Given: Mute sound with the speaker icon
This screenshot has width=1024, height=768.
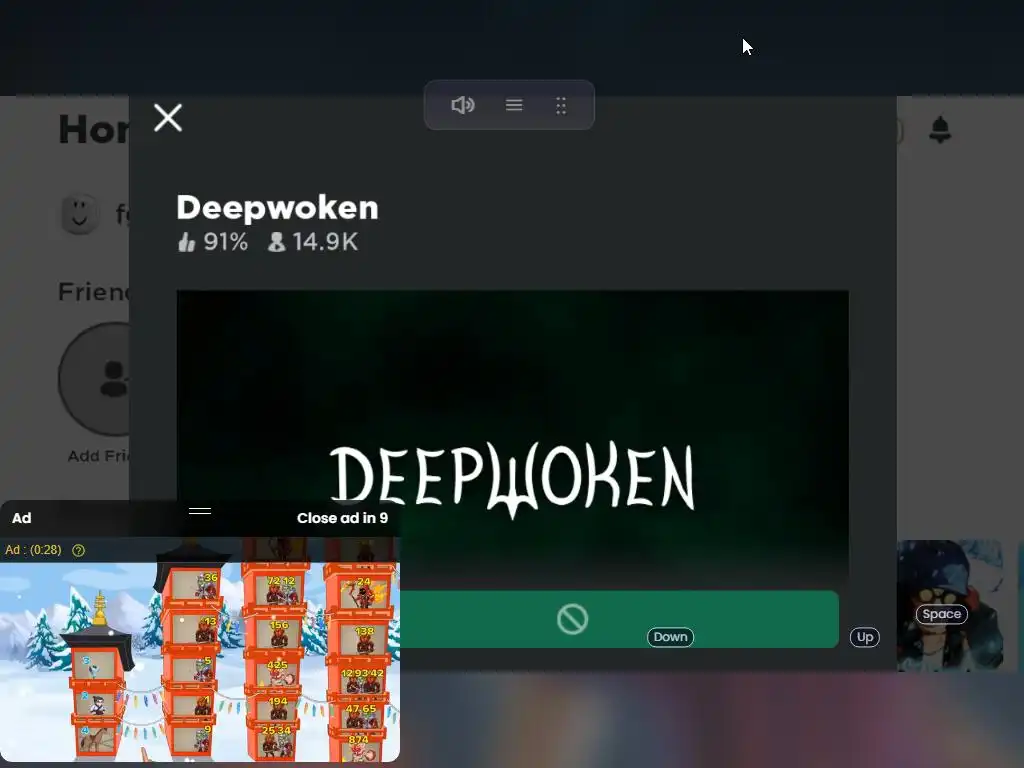Looking at the screenshot, I should 462,105.
